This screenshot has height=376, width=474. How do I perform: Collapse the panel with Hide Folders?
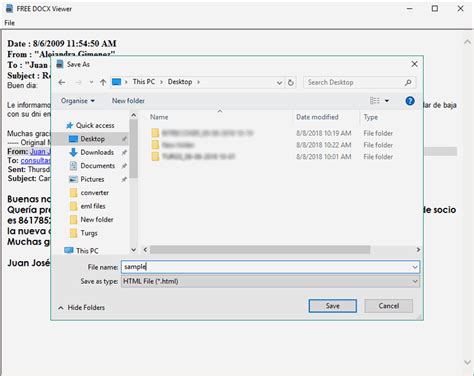click(x=82, y=307)
